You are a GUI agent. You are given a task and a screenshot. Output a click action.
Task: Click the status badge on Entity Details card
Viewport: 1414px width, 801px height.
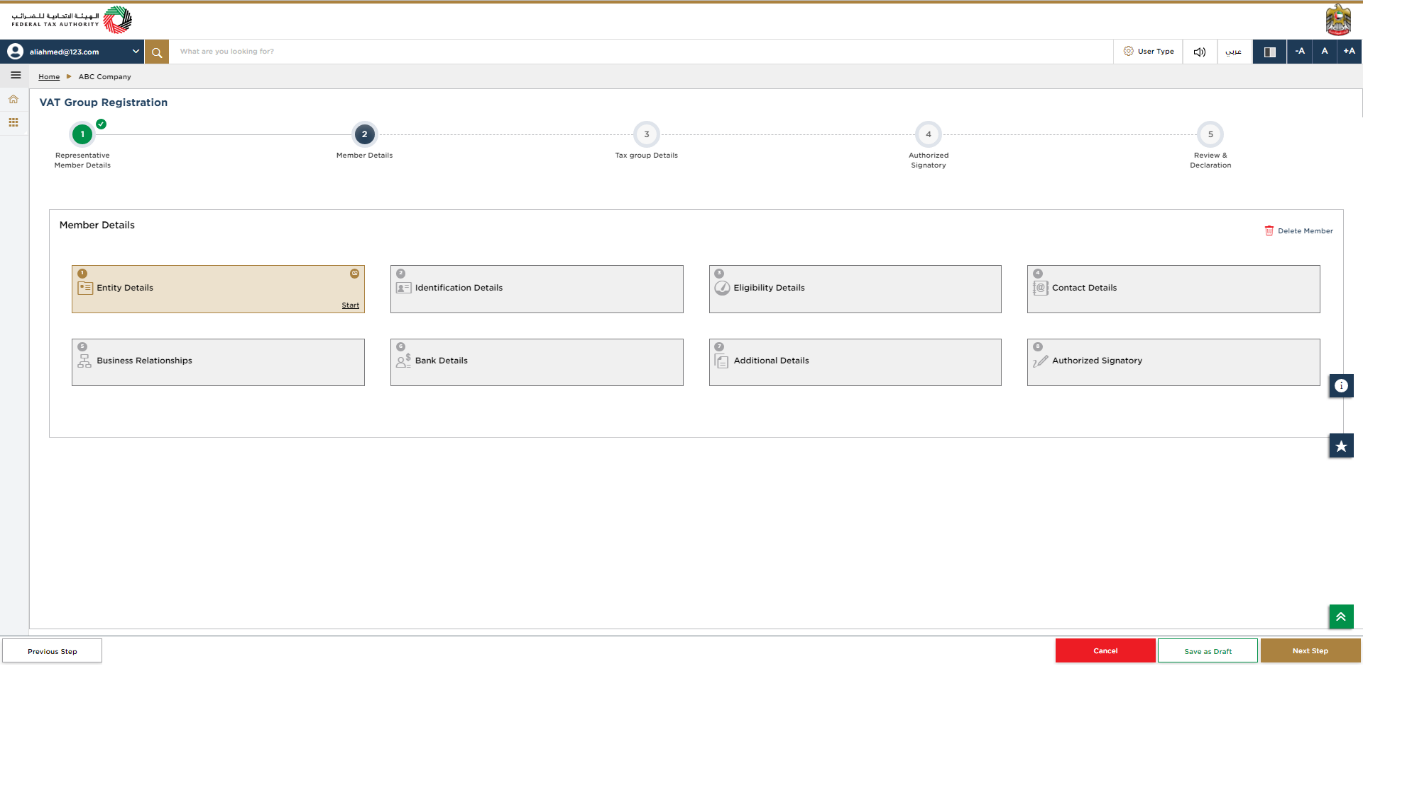coord(354,274)
